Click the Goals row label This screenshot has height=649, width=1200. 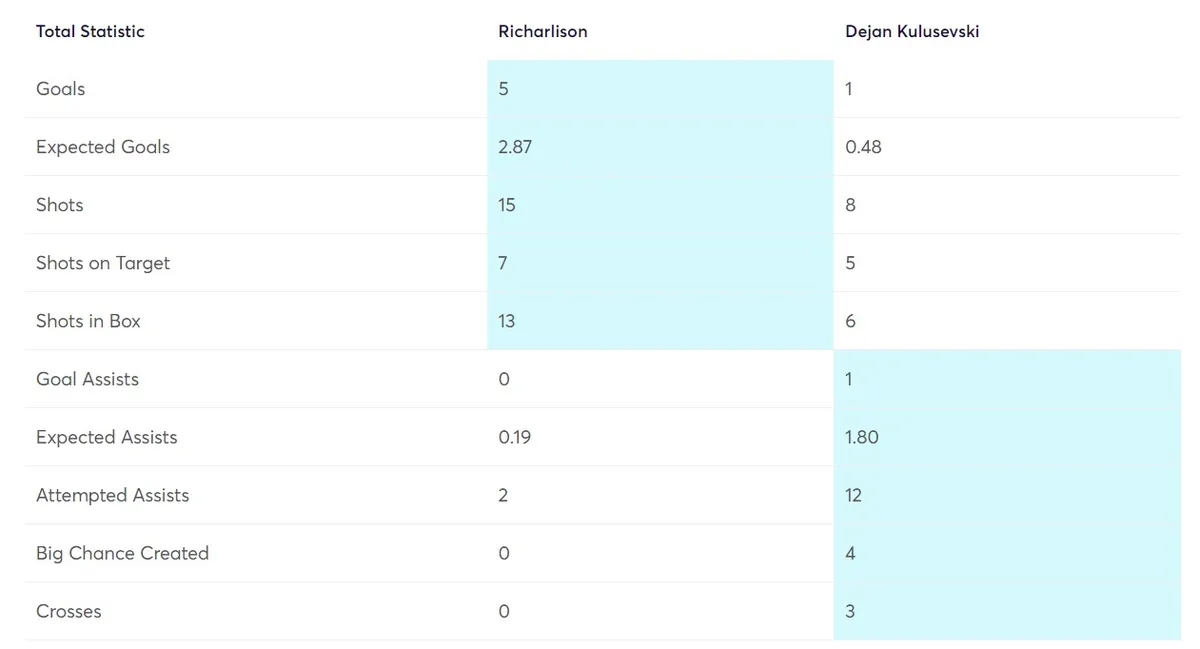[60, 89]
